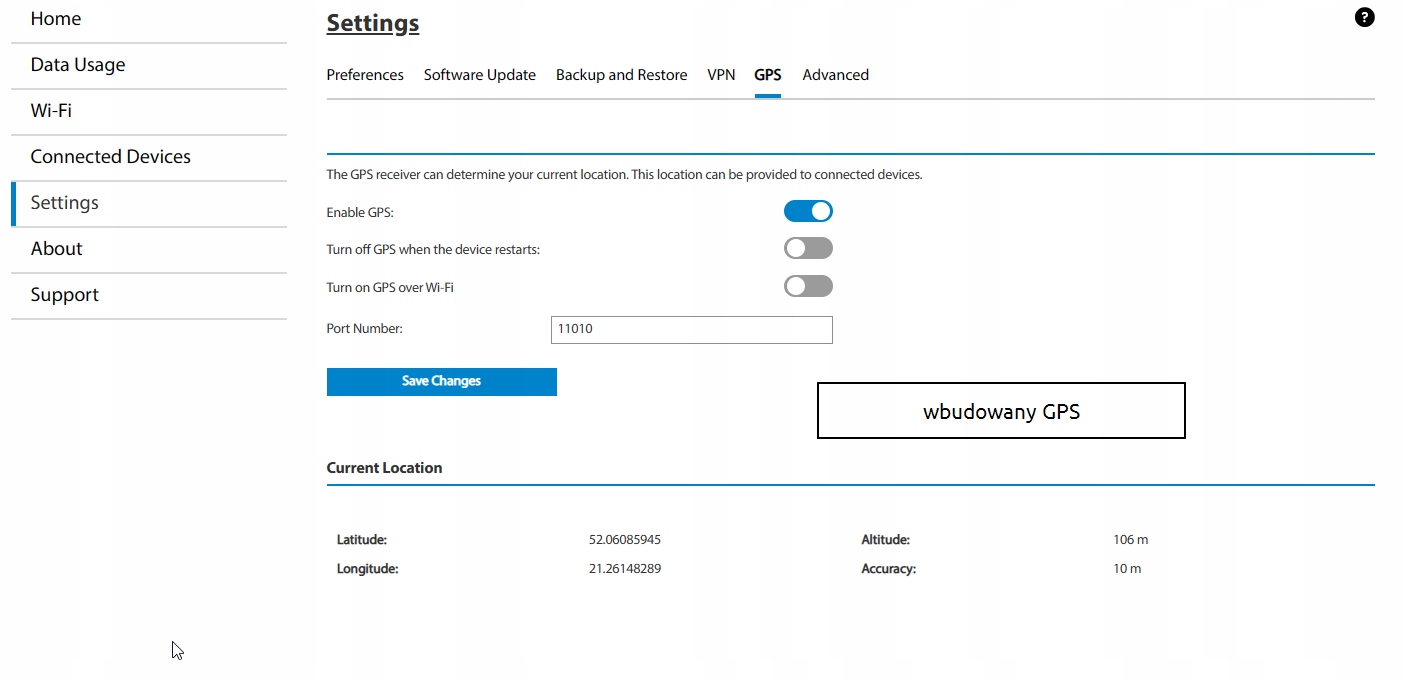Open the Preferences tab
1404x680 pixels.
(x=365, y=75)
